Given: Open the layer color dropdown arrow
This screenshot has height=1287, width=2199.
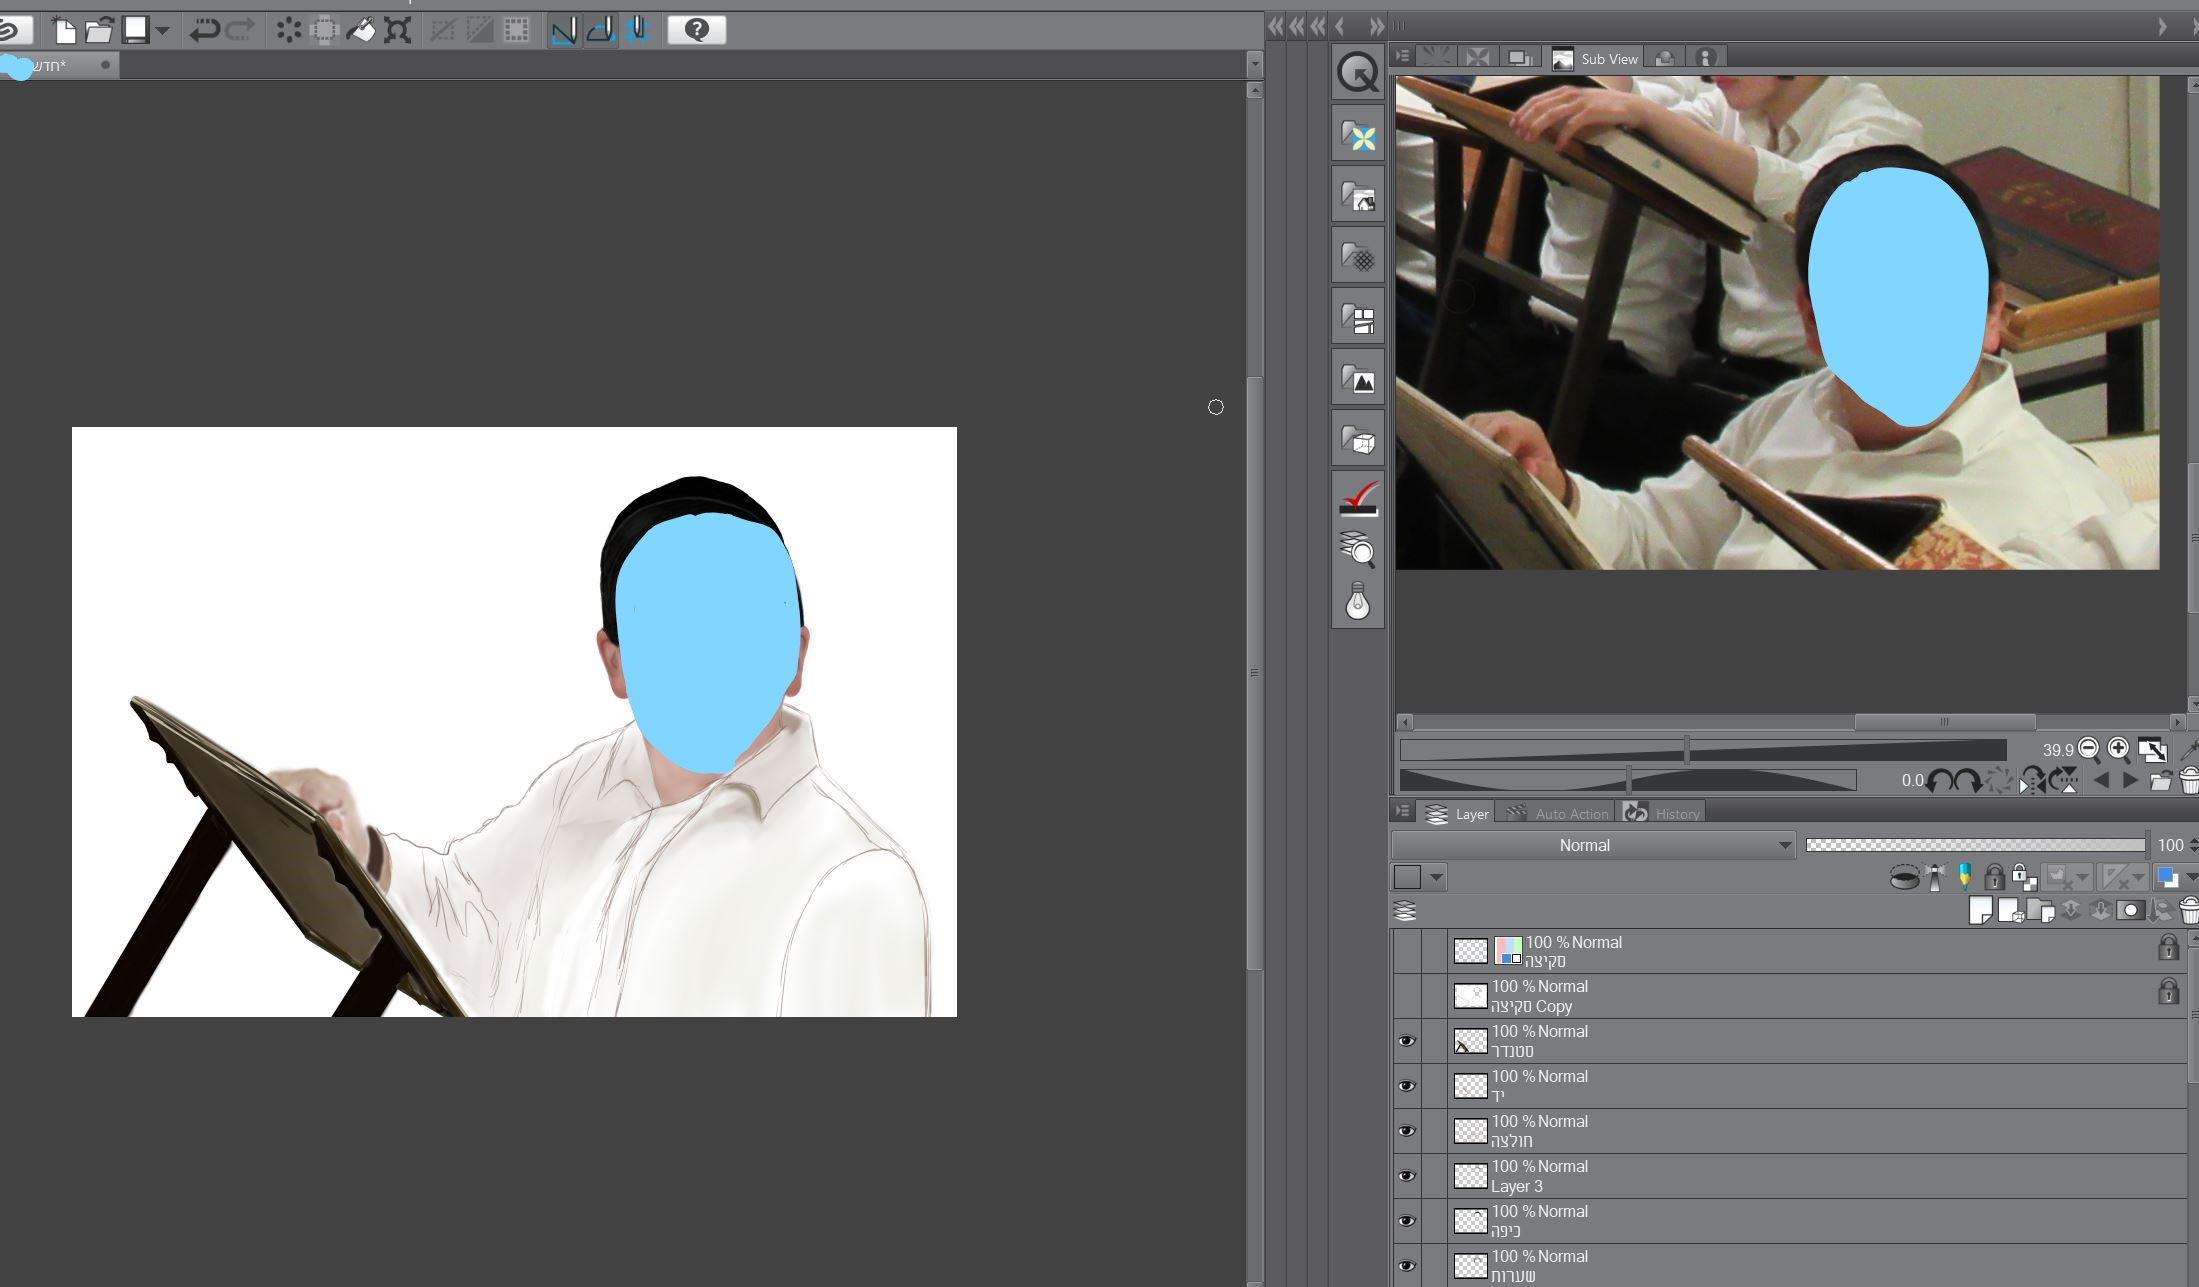Looking at the screenshot, I should click(x=1436, y=878).
